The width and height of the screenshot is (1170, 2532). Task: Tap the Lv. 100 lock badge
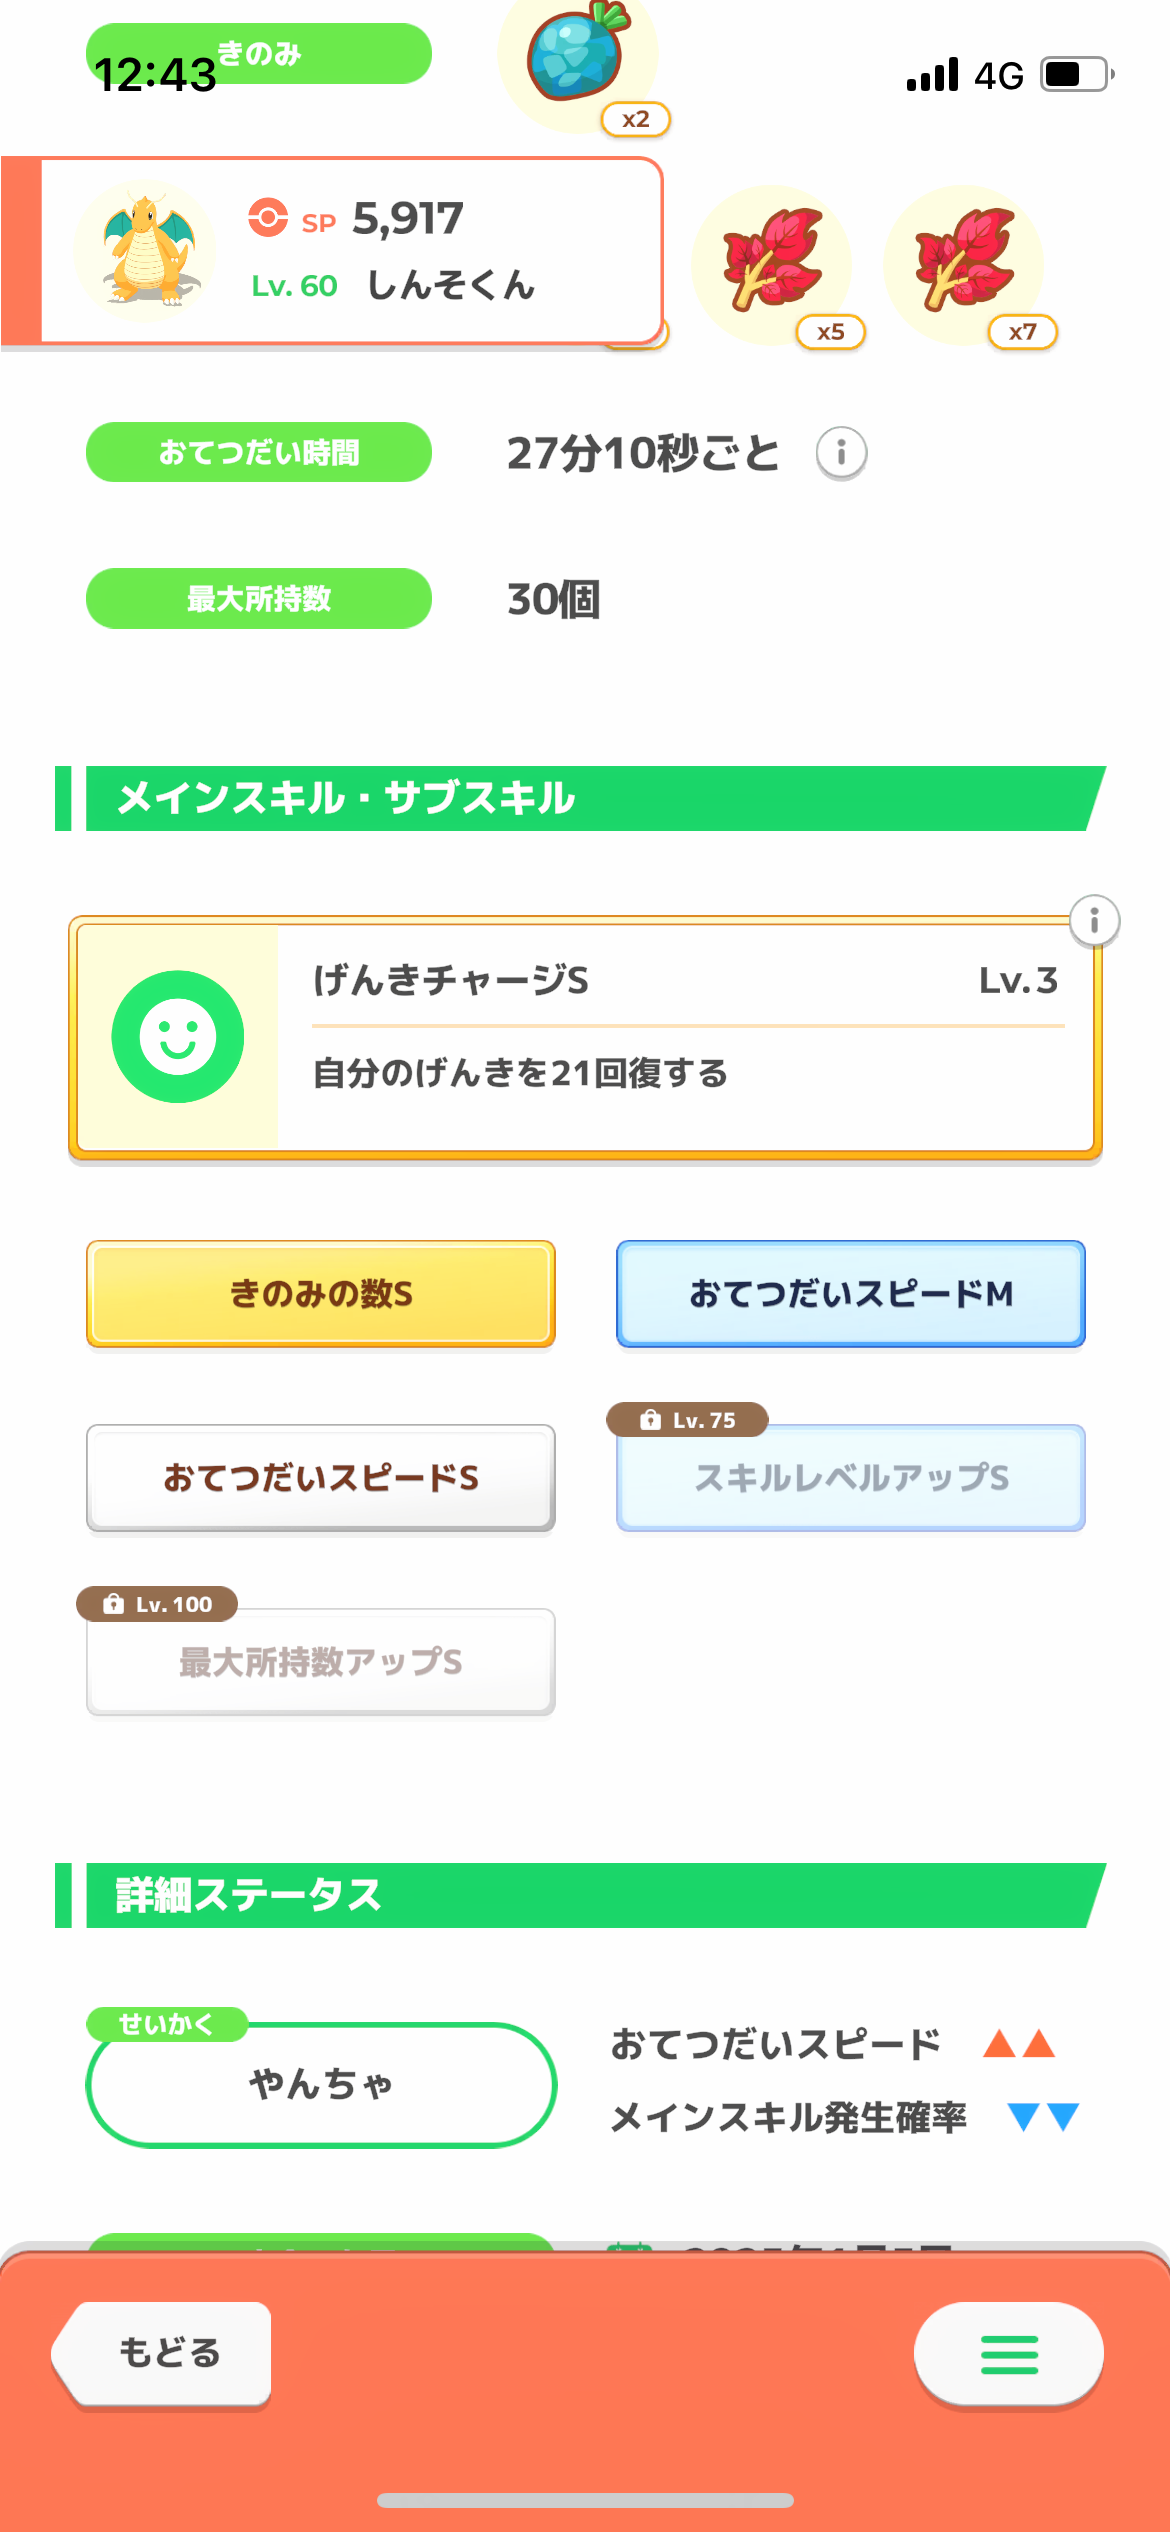(x=158, y=1604)
